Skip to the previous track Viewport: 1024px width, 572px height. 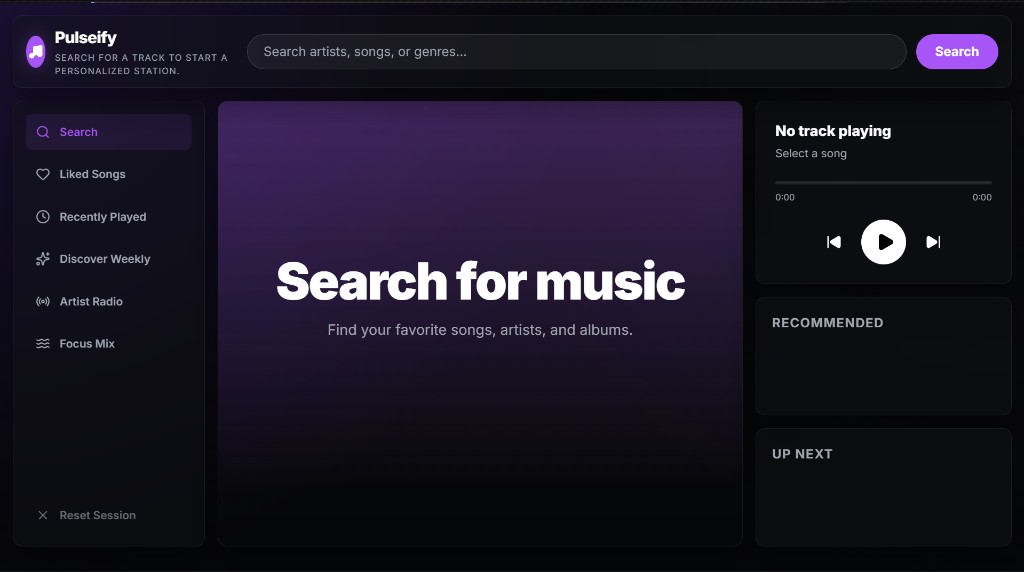[x=834, y=242]
